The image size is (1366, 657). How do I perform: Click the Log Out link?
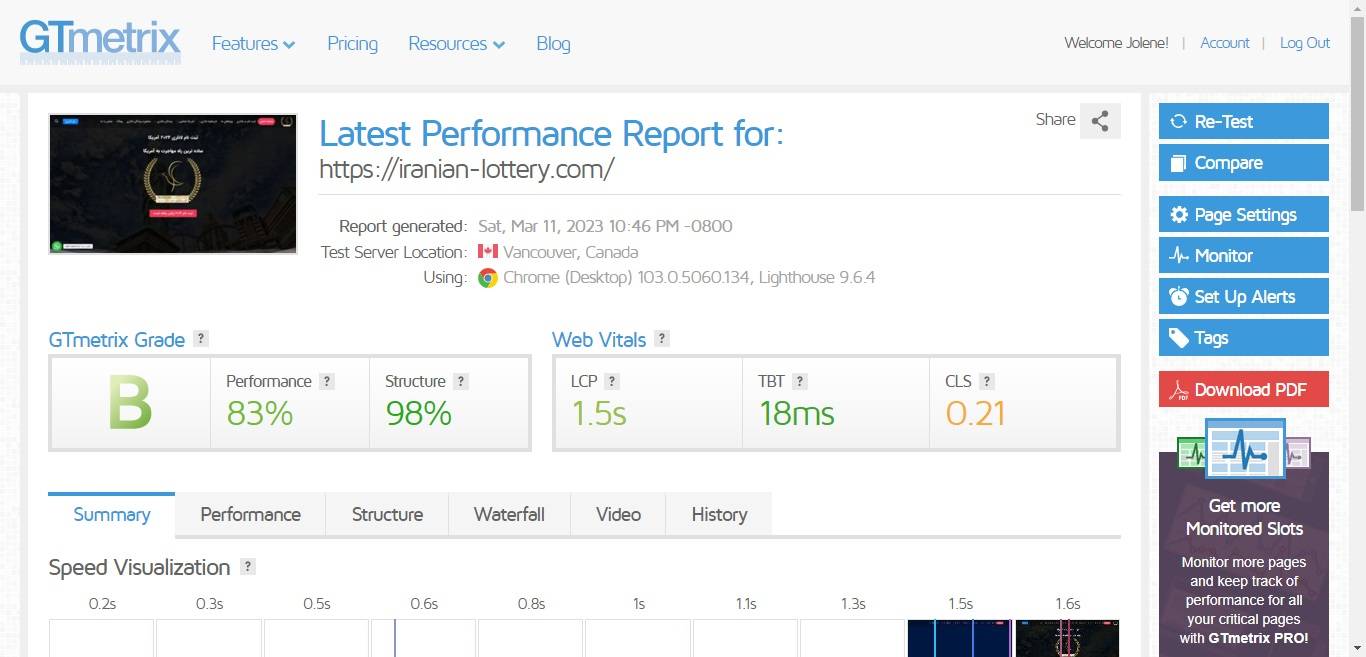point(1305,43)
